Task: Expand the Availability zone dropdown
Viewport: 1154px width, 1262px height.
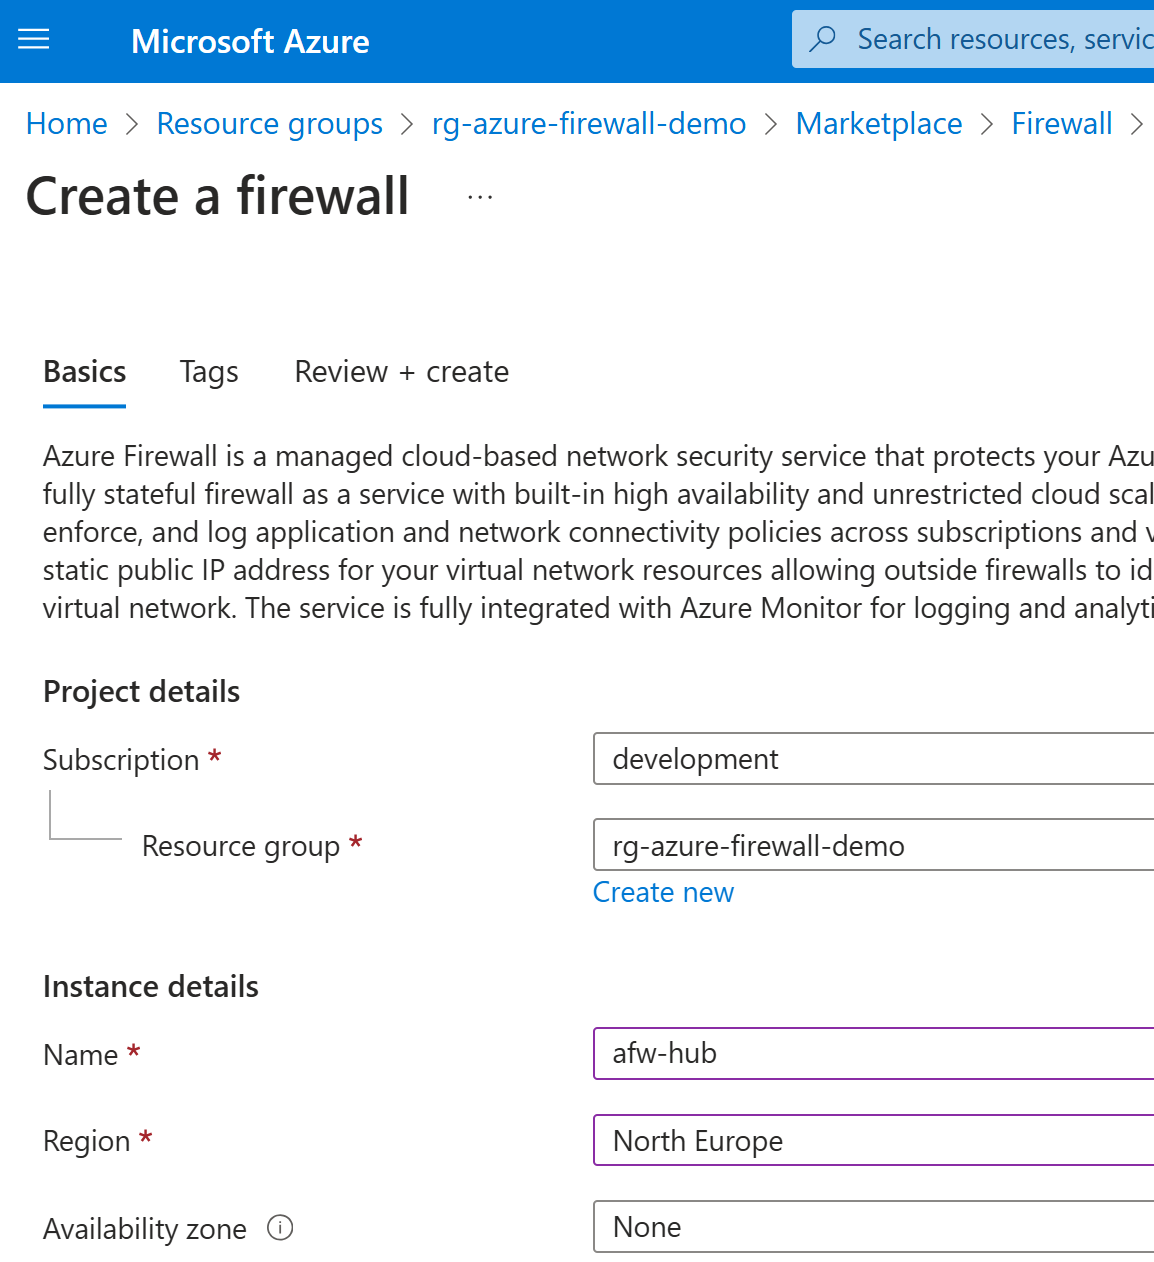Action: (x=873, y=1227)
